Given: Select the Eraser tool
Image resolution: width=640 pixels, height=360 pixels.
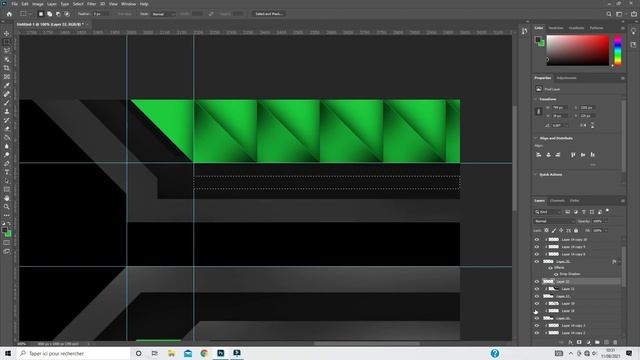Looking at the screenshot, I should tap(7, 129).
